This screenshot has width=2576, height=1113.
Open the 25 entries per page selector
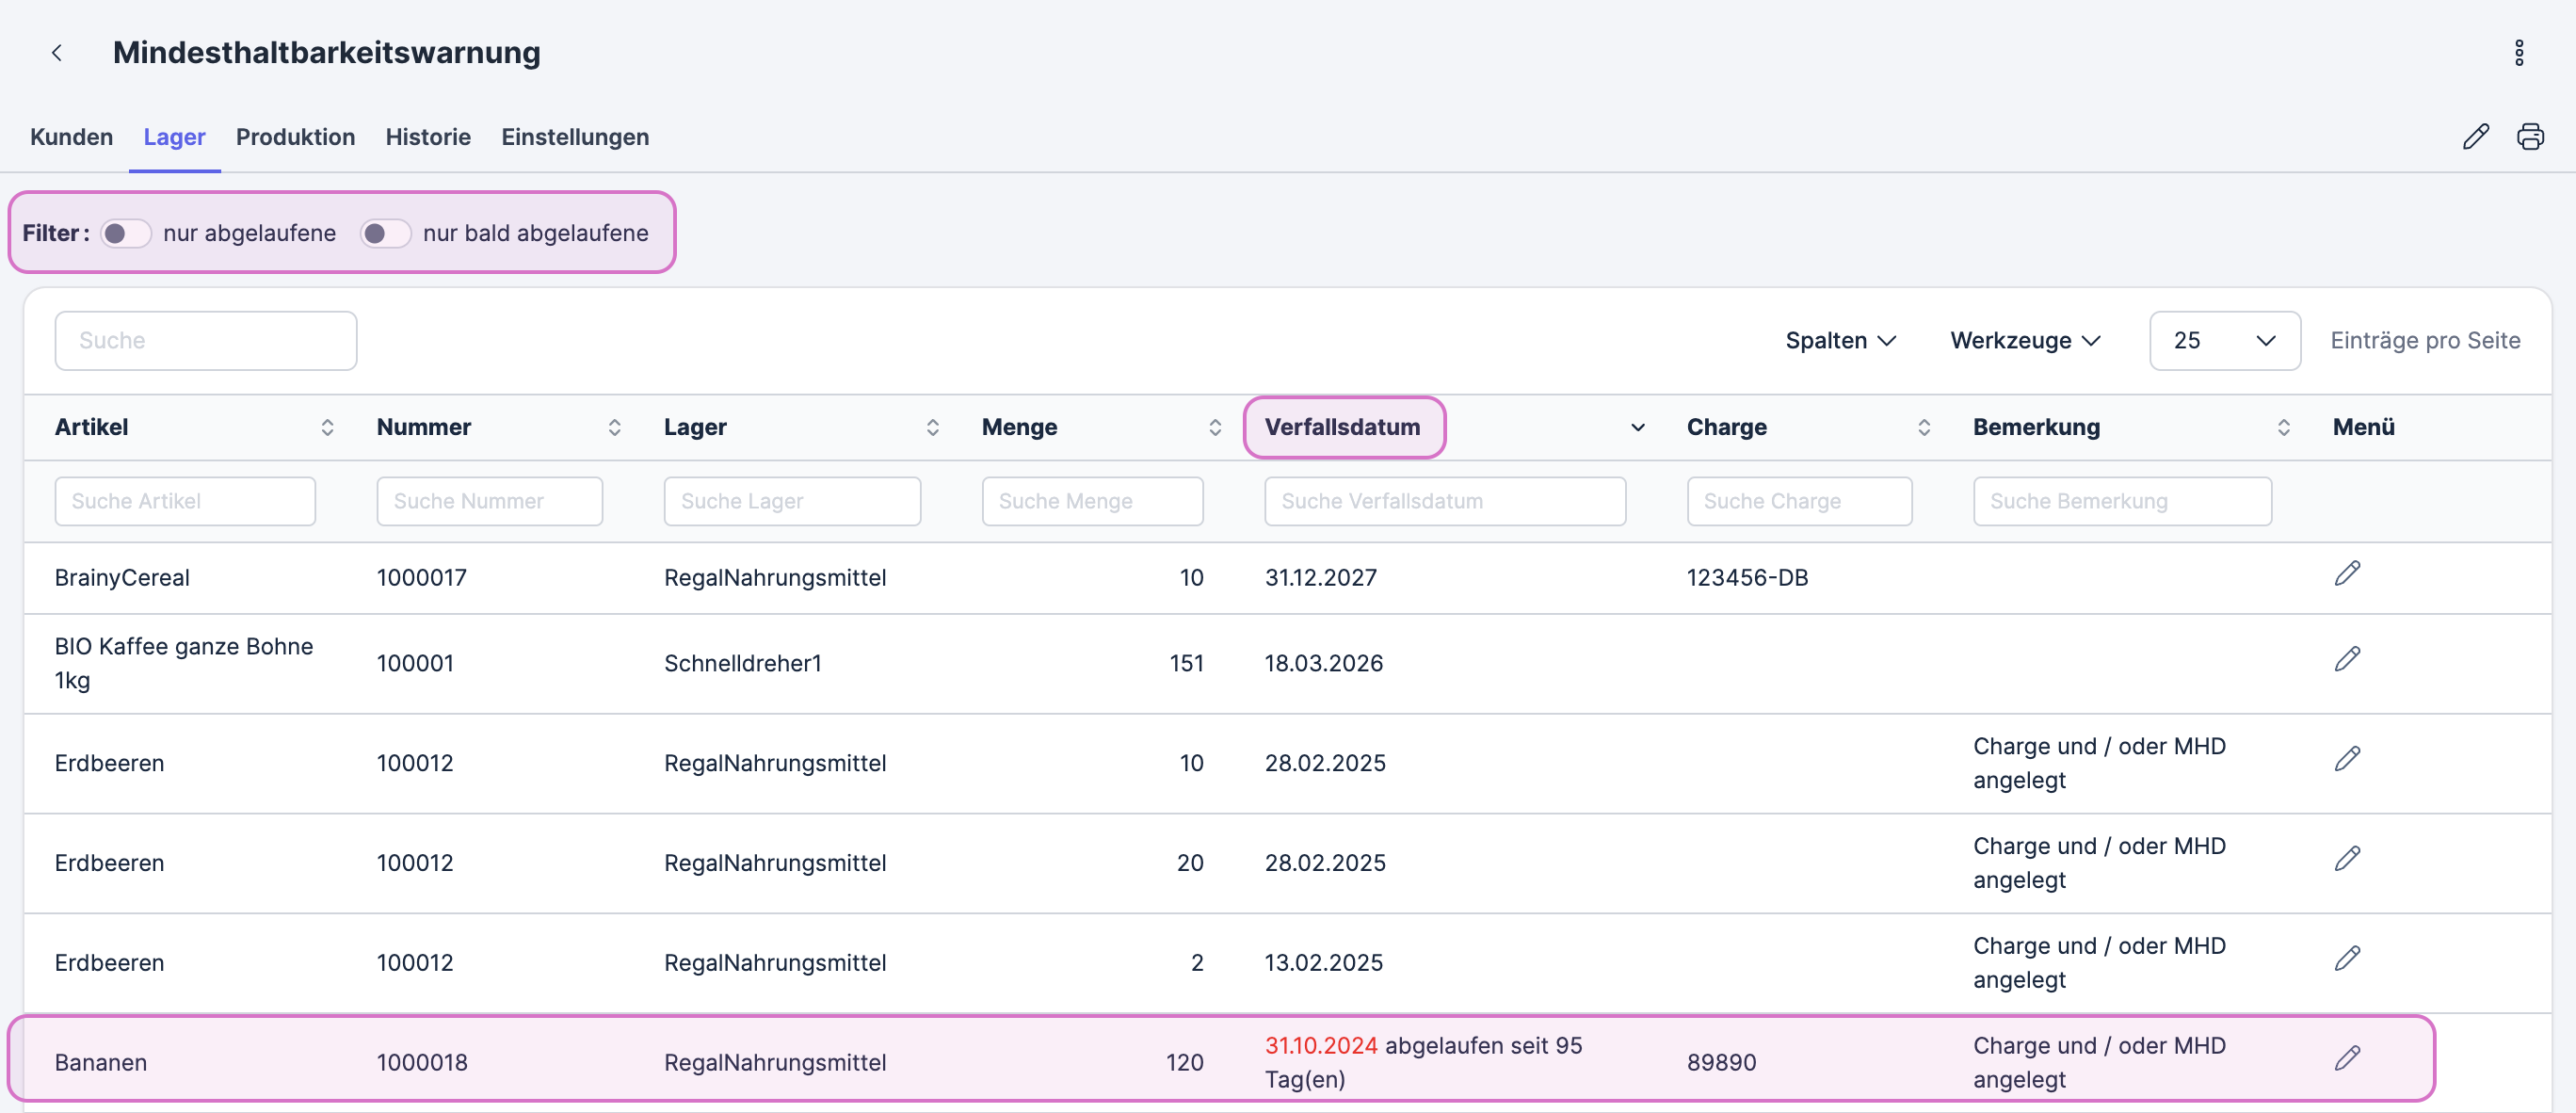pyautogui.click(x=2224, y=341)
